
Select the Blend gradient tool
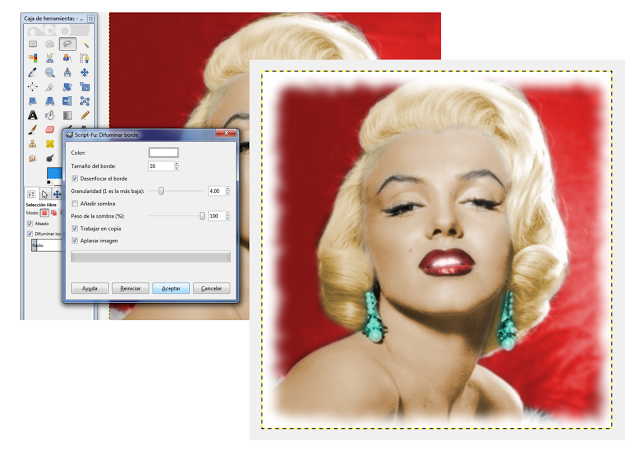pyautogui.click(x=68, y=115)
